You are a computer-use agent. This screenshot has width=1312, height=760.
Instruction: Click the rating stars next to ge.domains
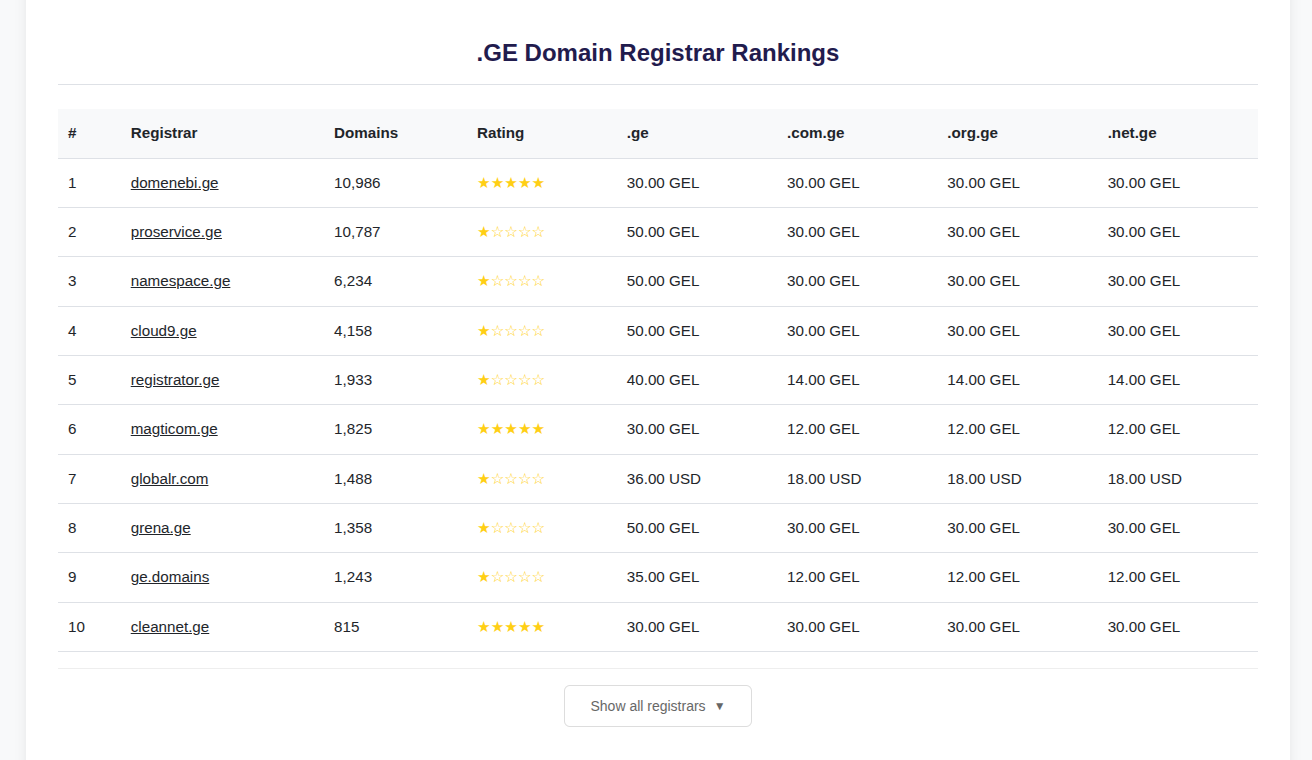(x=511, y=577)
